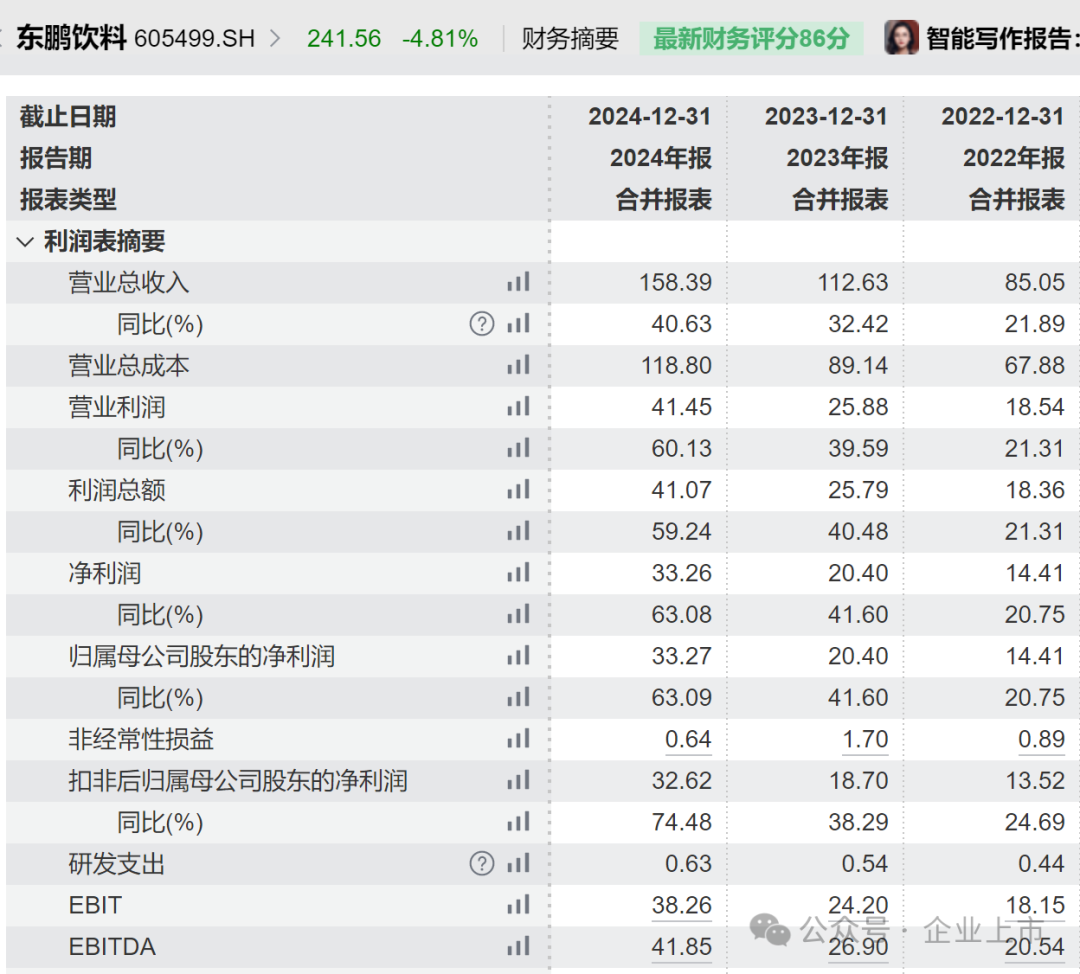Viewport: 1080px width, 974px height.
Task: Select 2023 营业总收入 value 112.63
Action: pyautogui.click(x=853, y=282)
